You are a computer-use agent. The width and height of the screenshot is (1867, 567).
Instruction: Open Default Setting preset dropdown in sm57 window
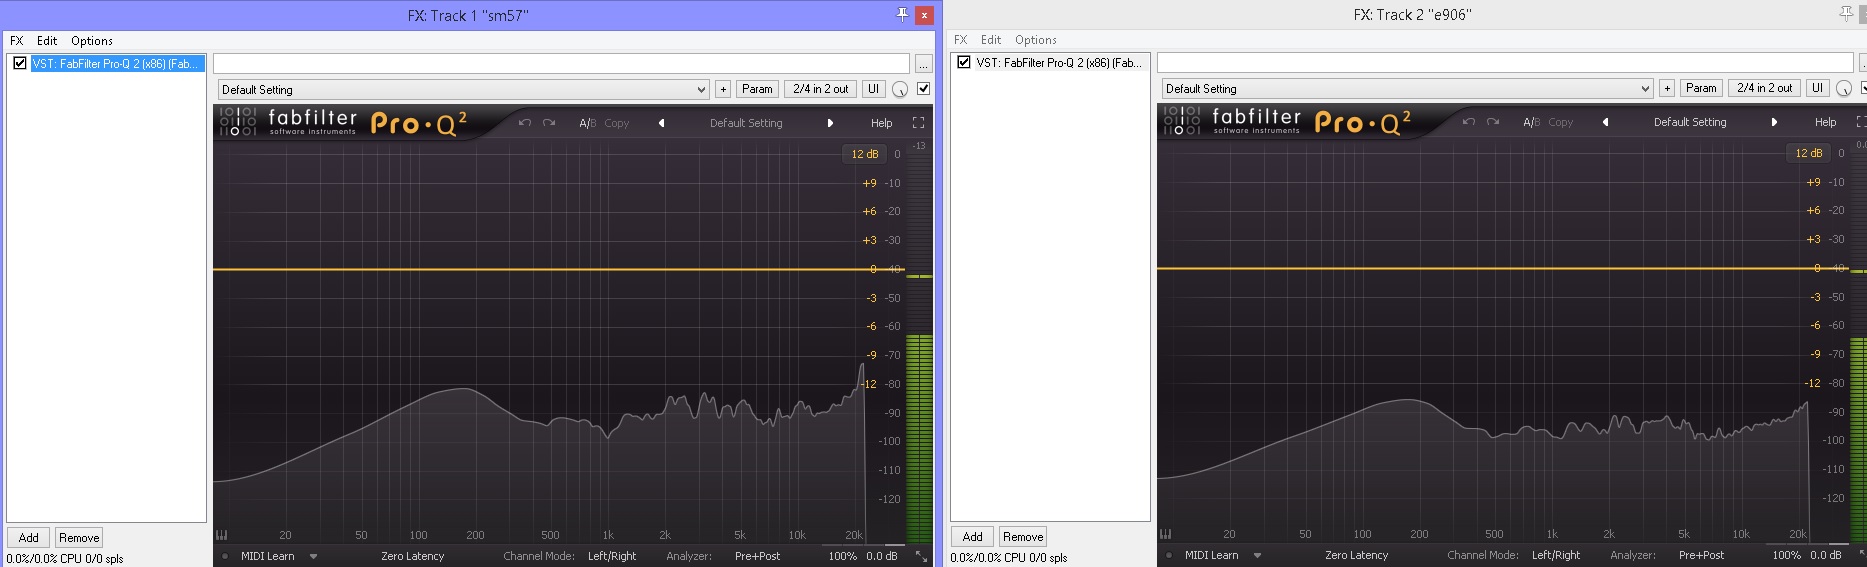pos(464,89)
